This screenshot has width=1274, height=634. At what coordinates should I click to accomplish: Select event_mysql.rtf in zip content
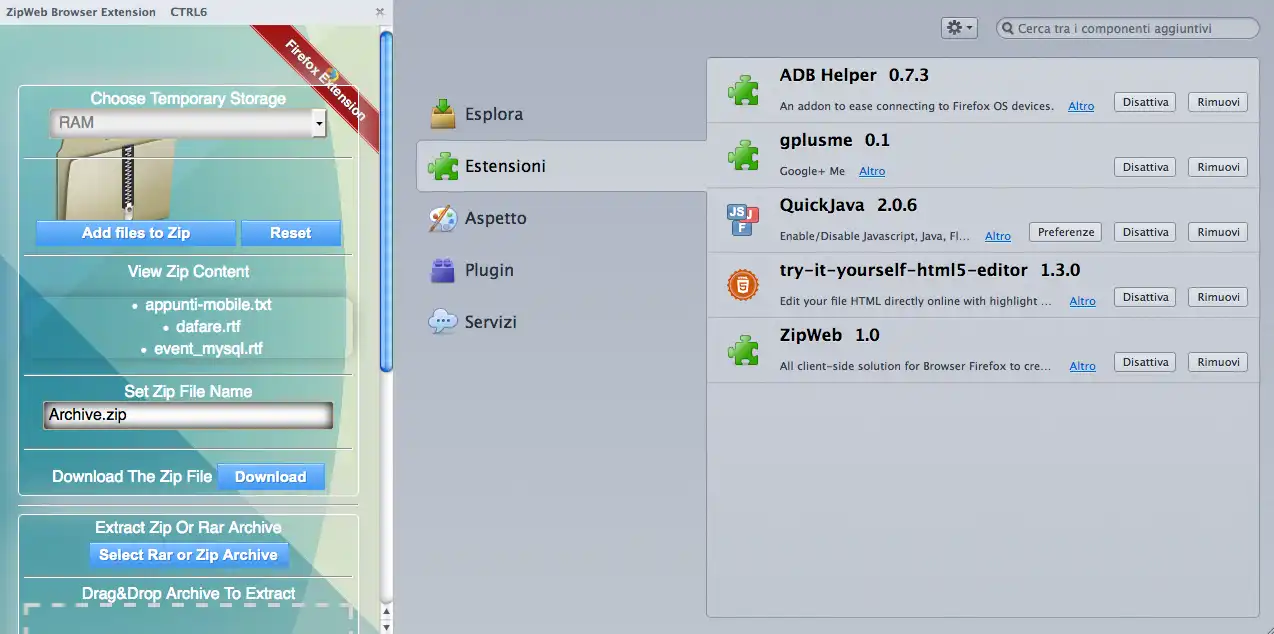208,349
